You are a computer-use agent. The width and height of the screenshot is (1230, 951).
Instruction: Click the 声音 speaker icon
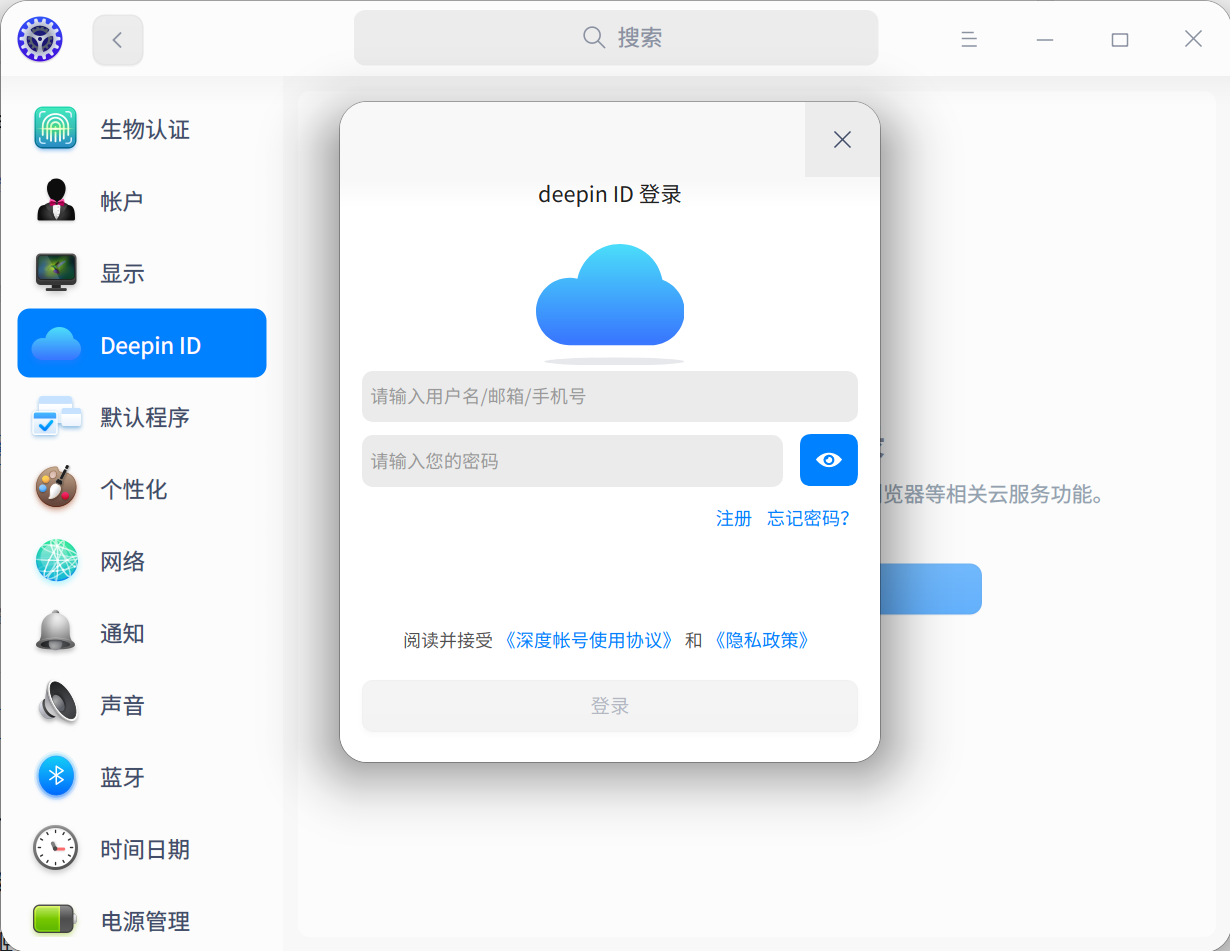tap(56, 704)
